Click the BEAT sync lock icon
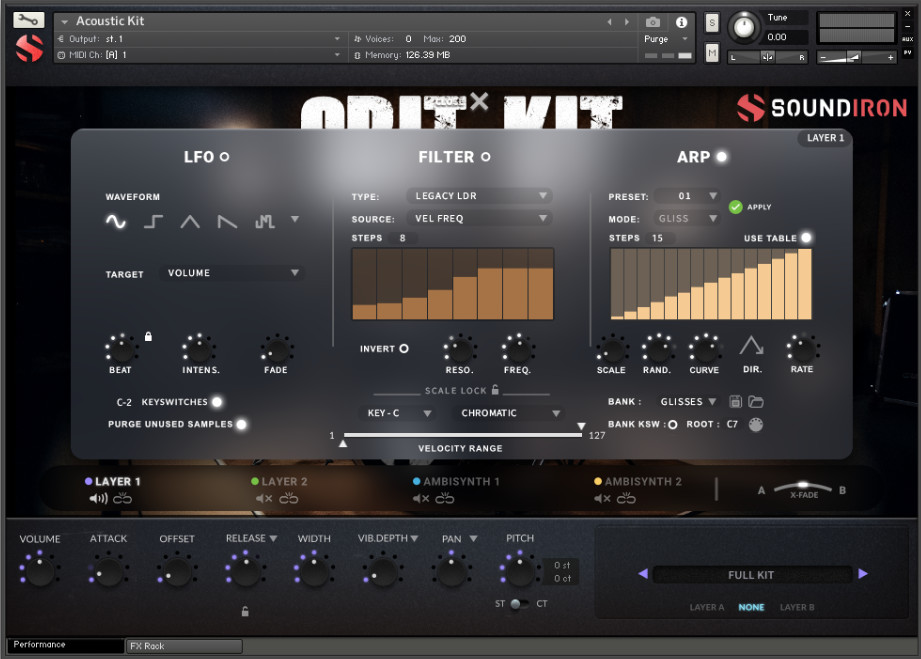921x659 pixels. pos(149,337)
